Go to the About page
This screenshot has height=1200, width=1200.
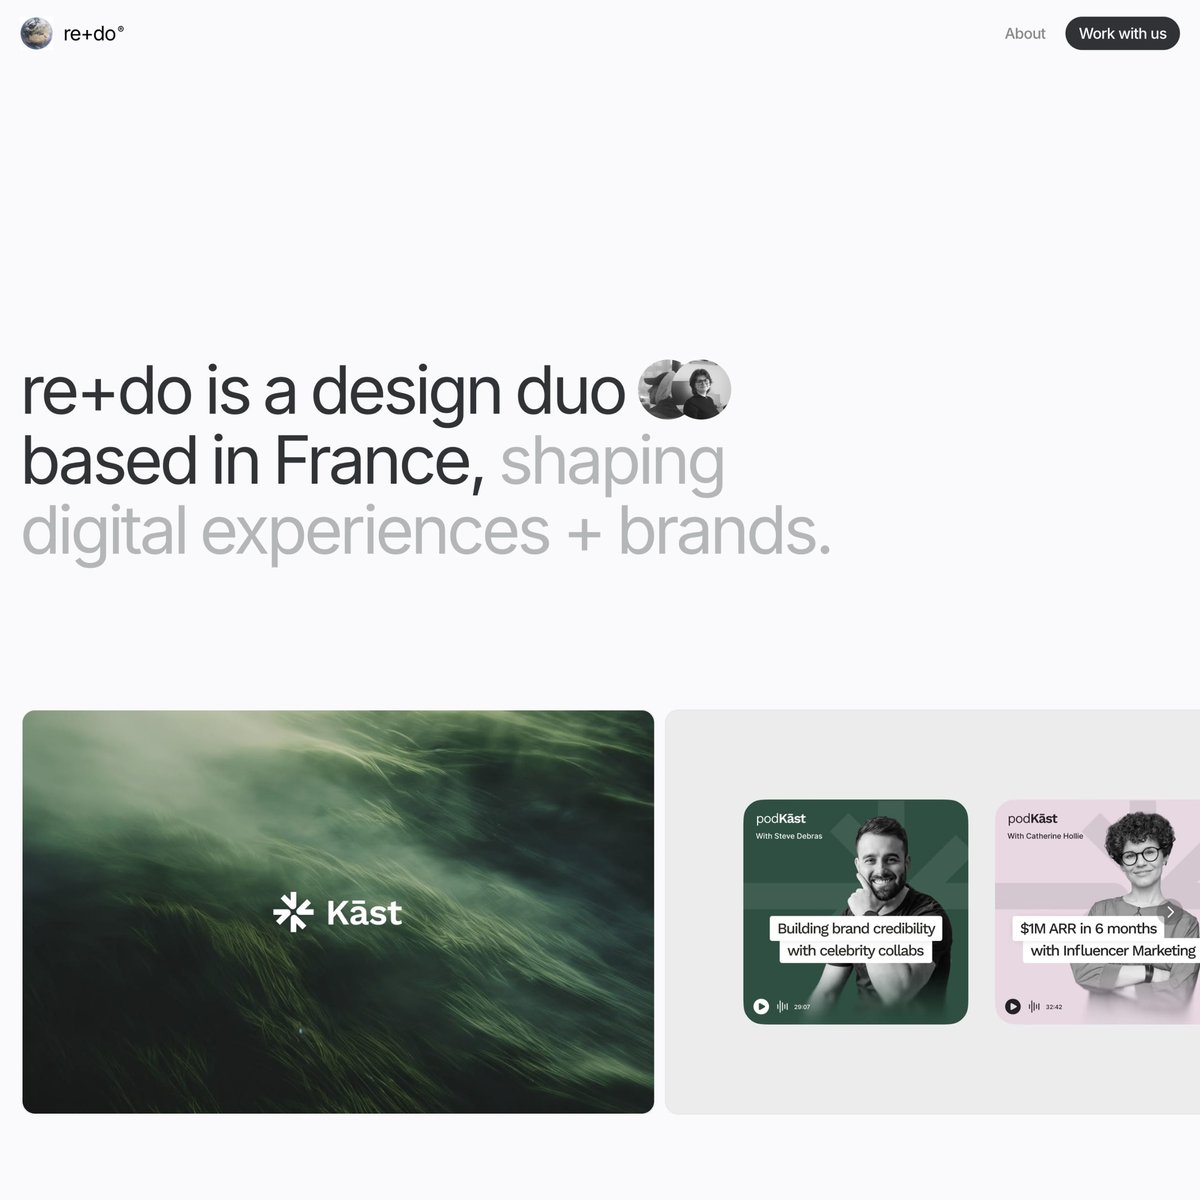pos(1025,33)
